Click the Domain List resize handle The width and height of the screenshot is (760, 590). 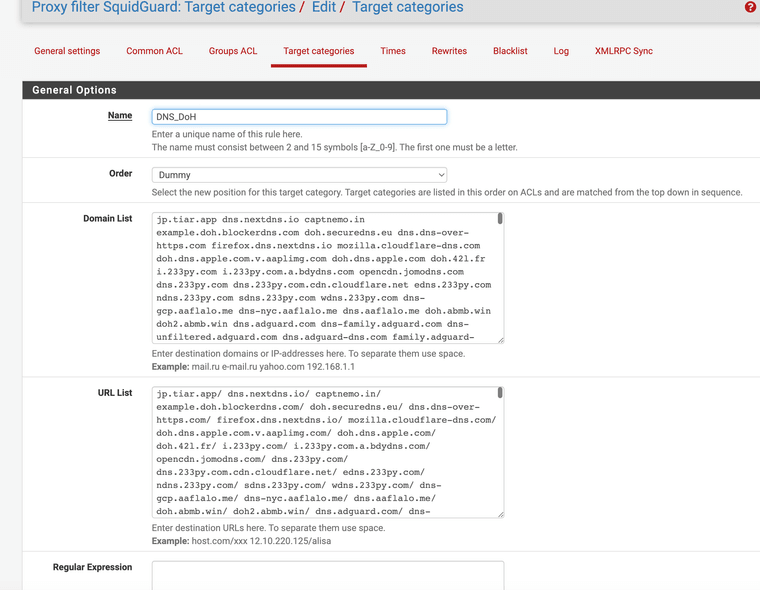[501, 340]
